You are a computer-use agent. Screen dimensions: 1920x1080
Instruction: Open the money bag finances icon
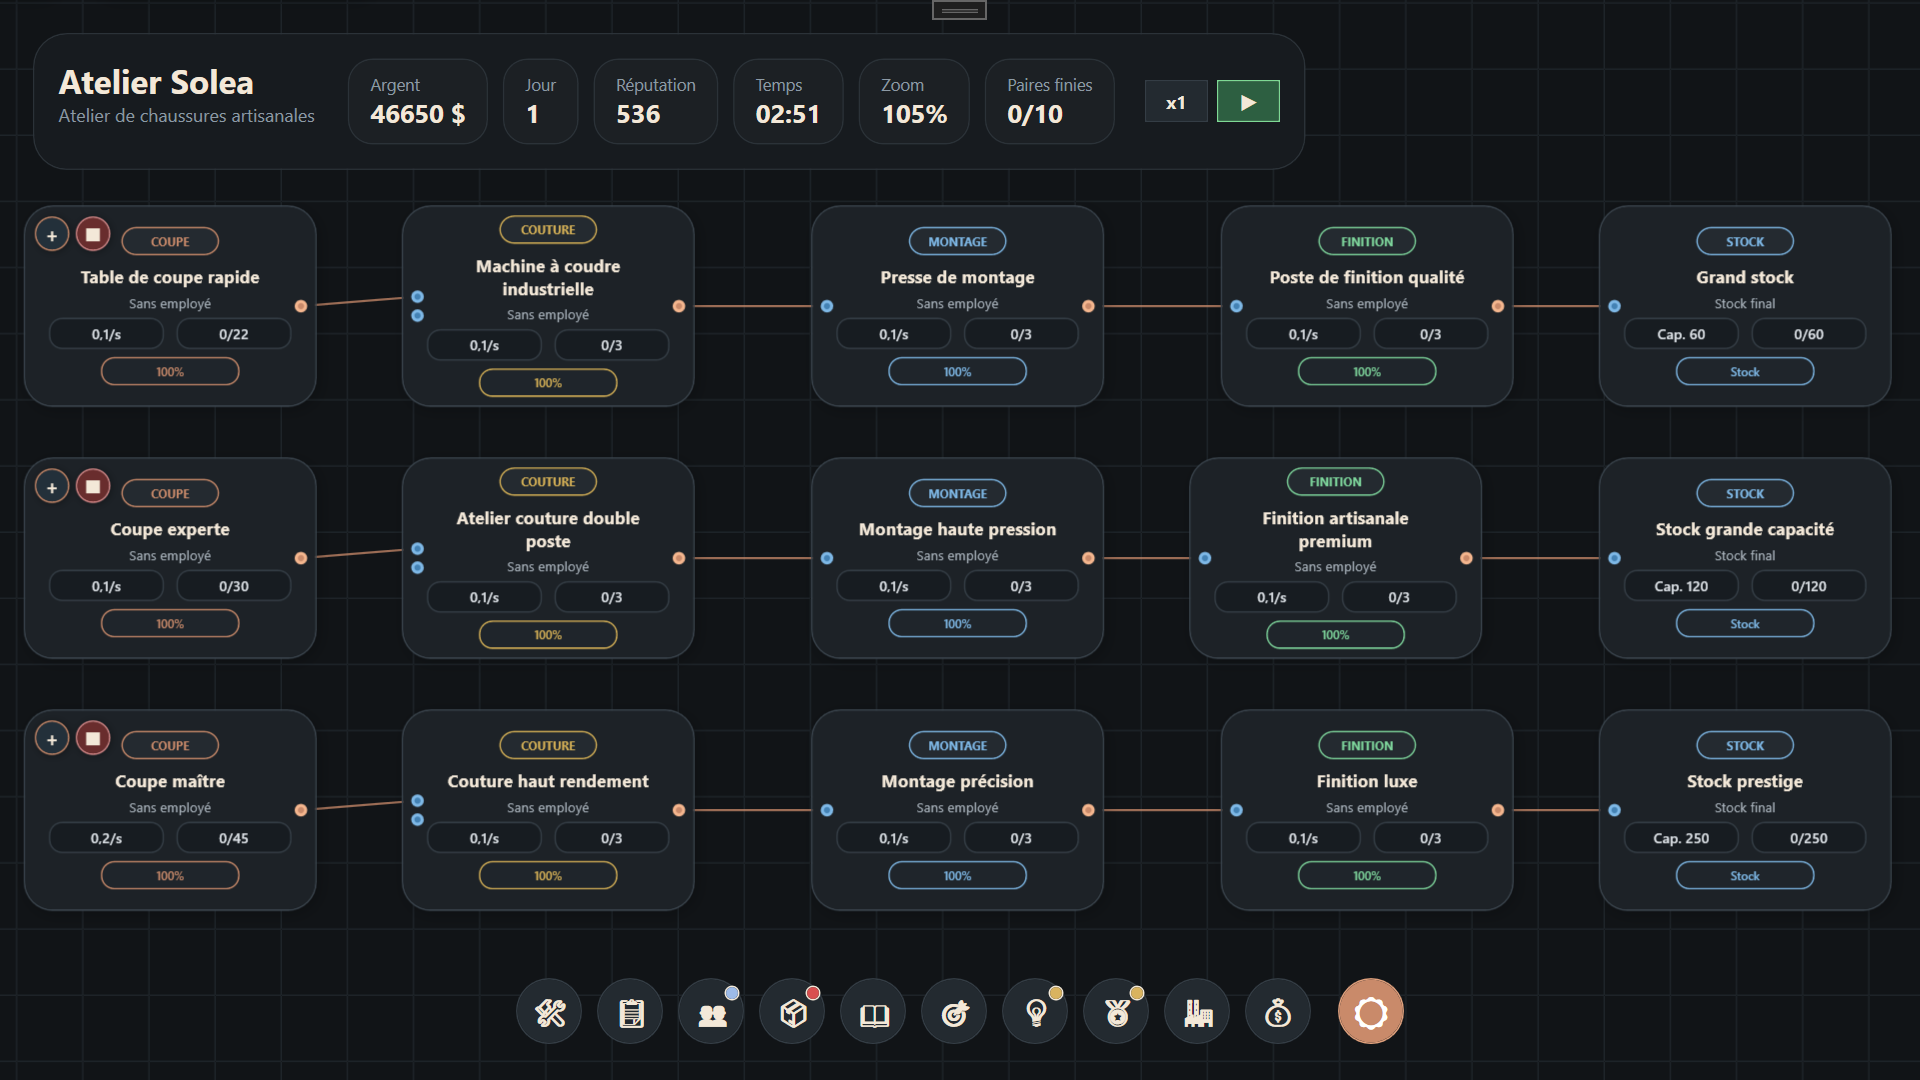1279,1012
